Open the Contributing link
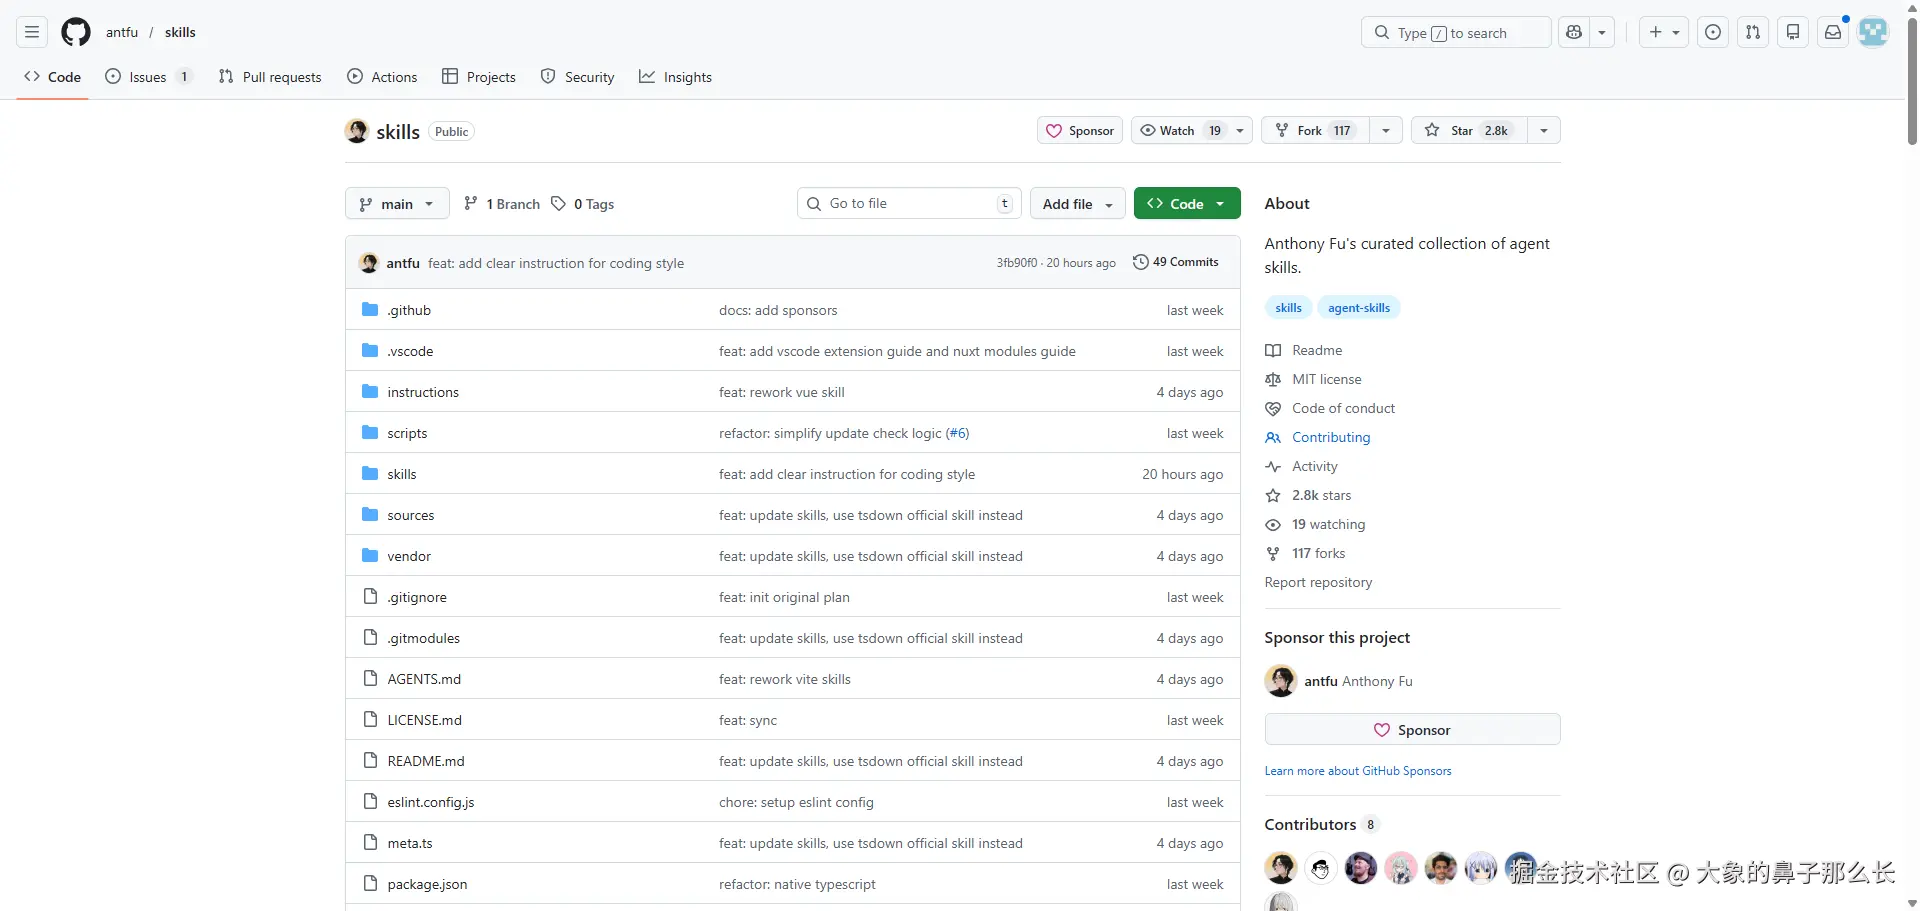The width and height of the screenshot is (1920, 911). pos(1331,437)
